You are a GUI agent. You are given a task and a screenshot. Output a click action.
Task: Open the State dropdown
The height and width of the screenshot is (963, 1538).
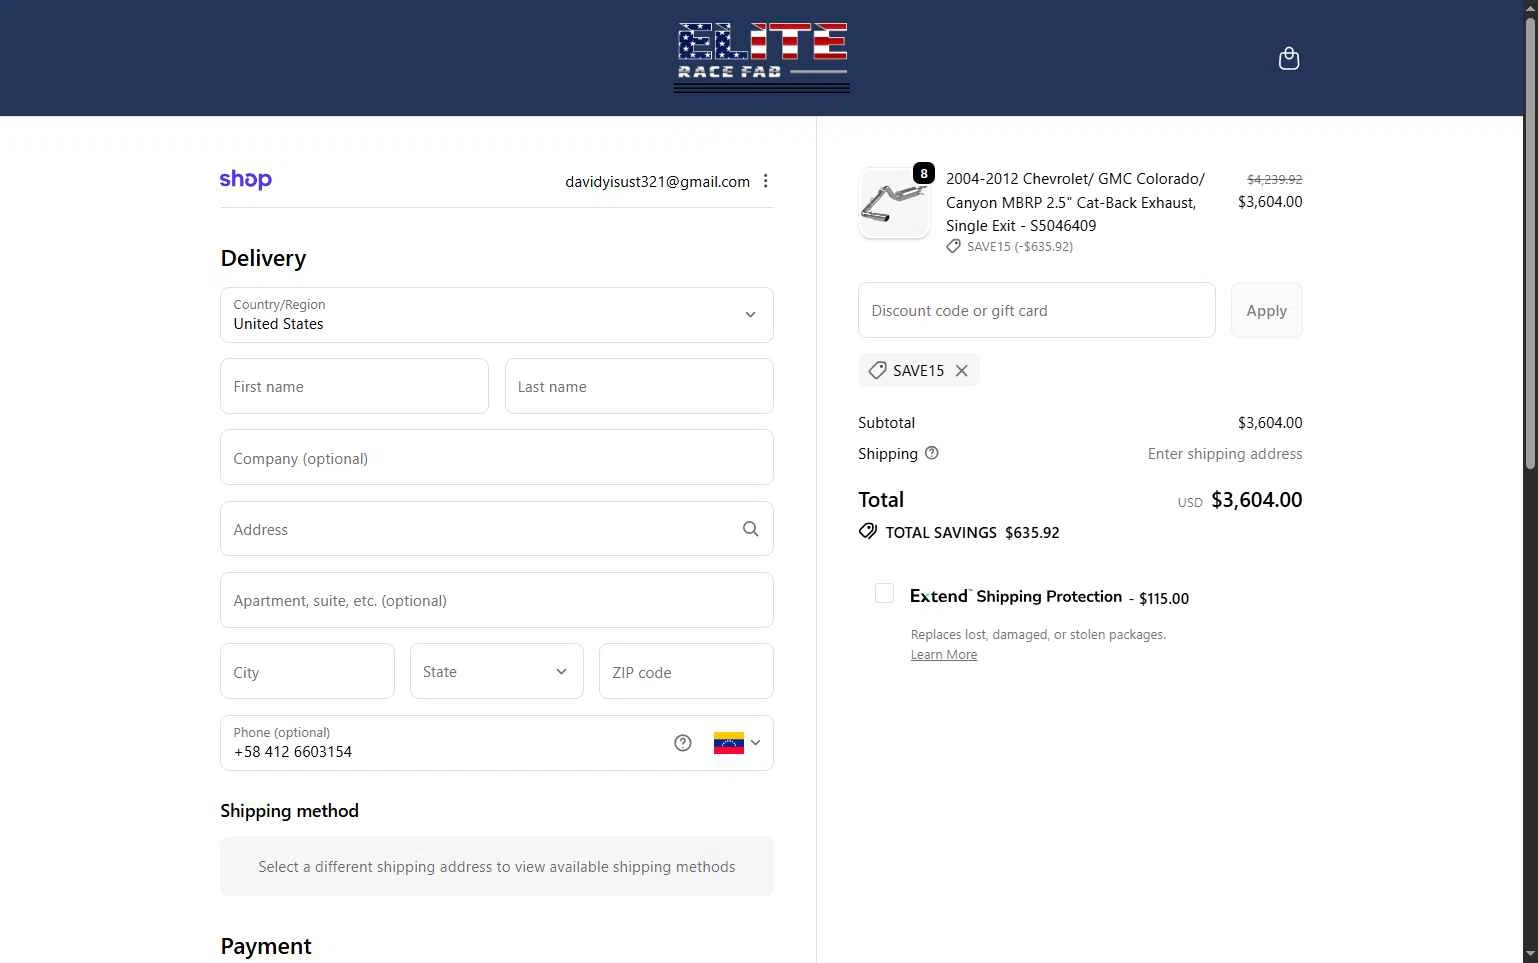point(497,671)
